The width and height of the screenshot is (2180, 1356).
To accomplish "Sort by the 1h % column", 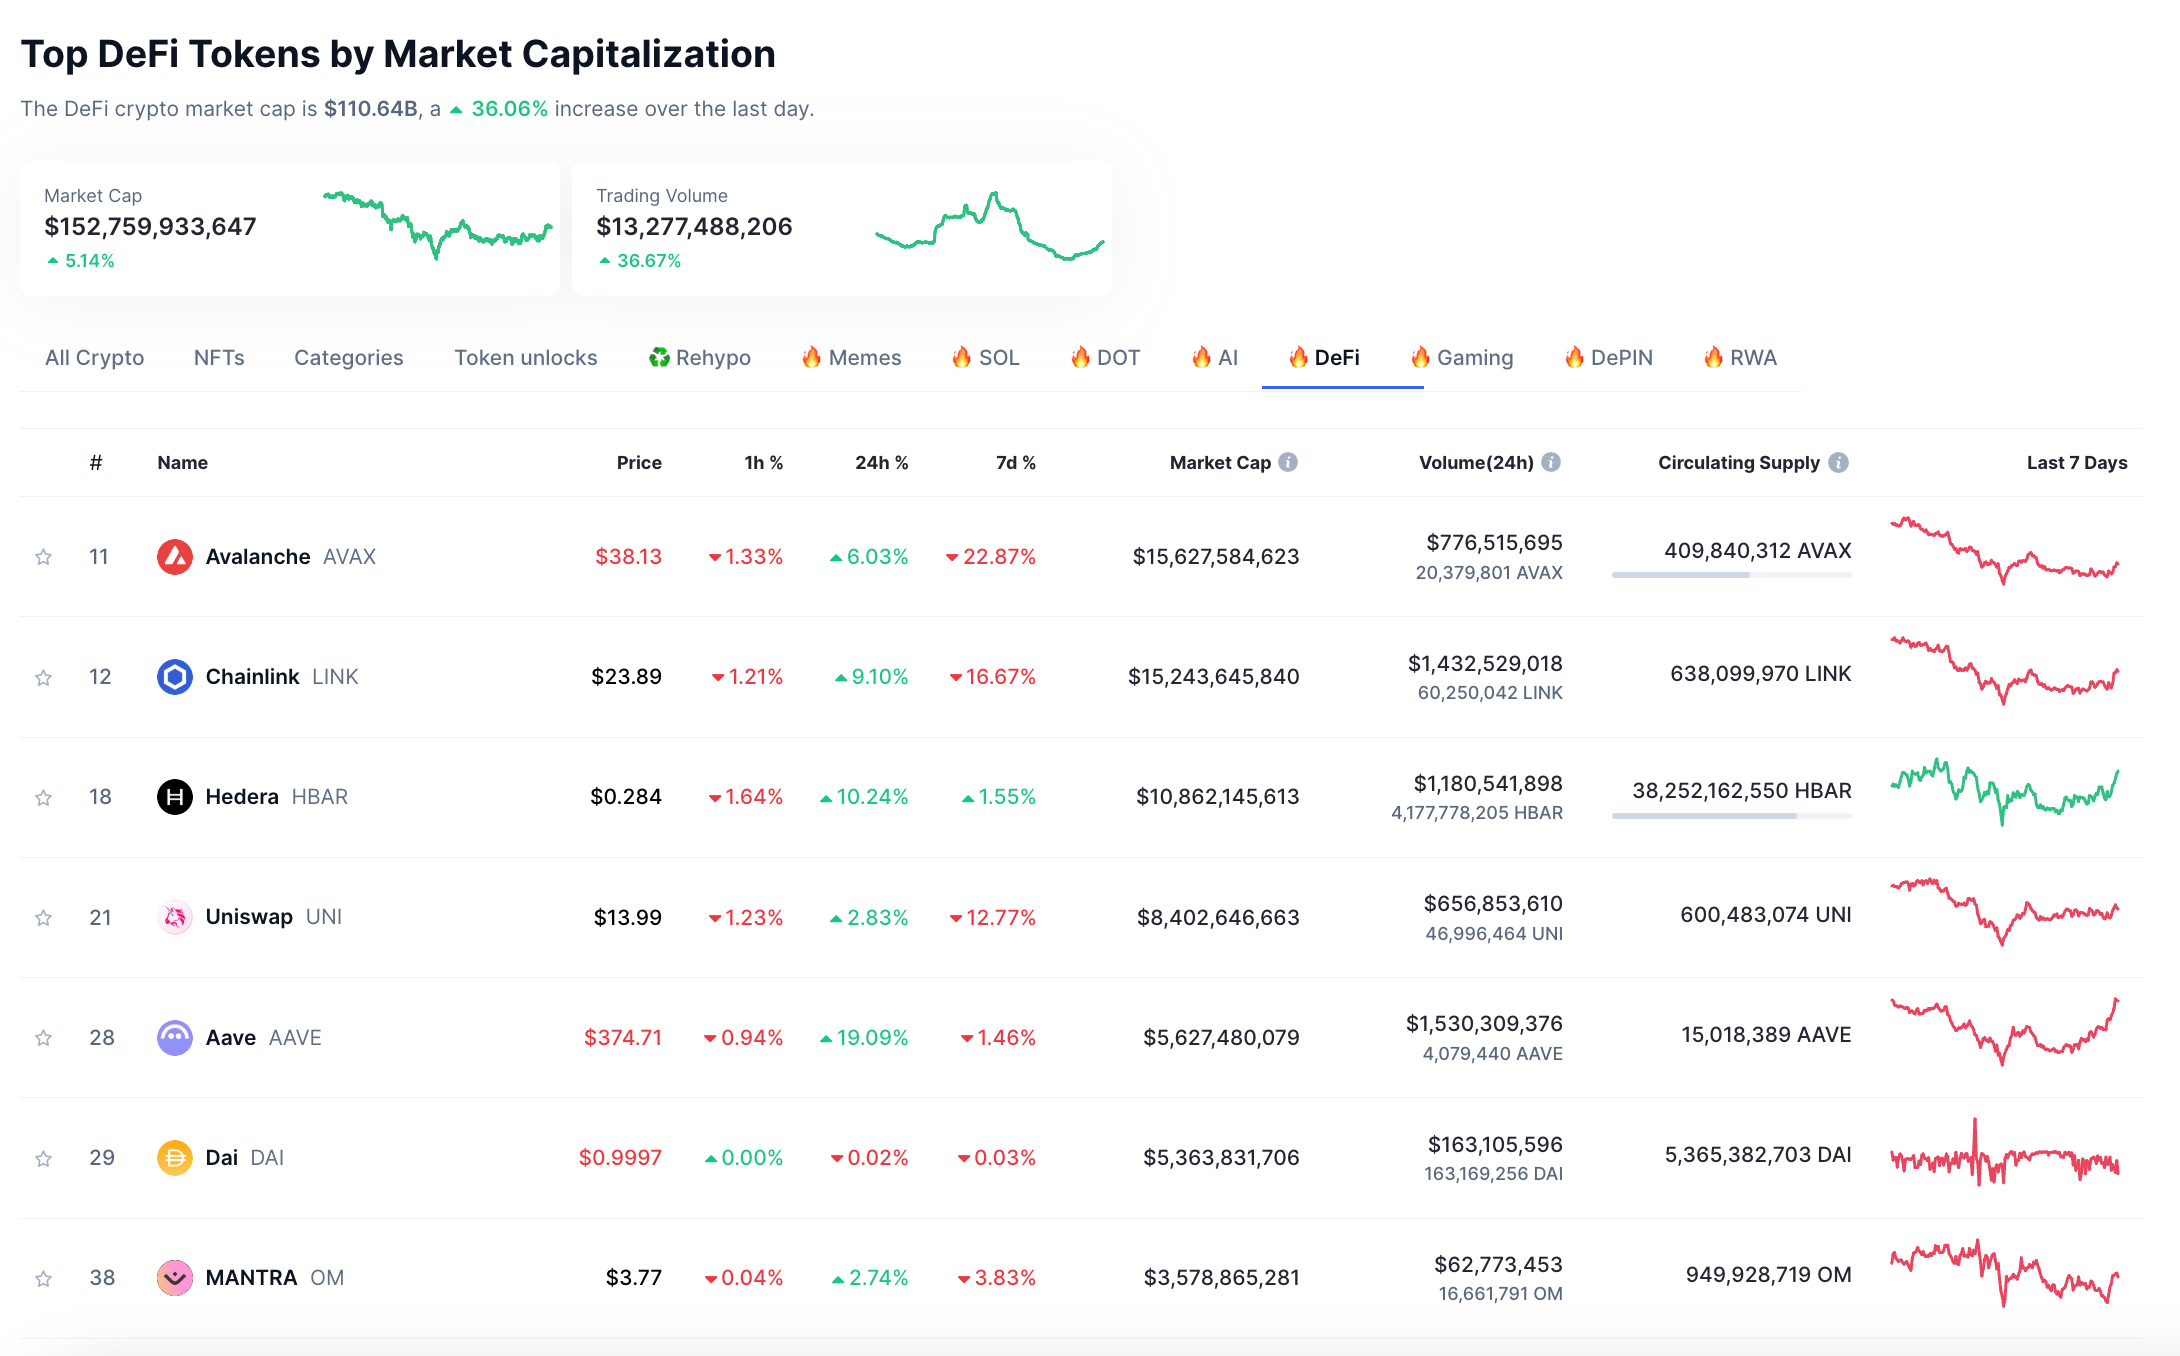I will [x=764, y=462].
